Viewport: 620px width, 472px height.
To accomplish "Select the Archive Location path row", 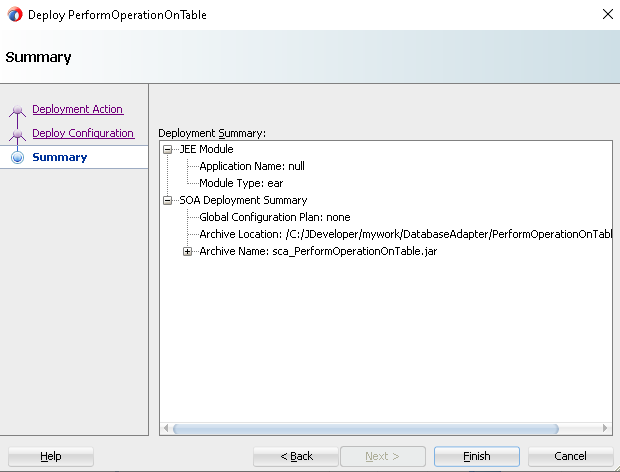I will coord(406,234).
